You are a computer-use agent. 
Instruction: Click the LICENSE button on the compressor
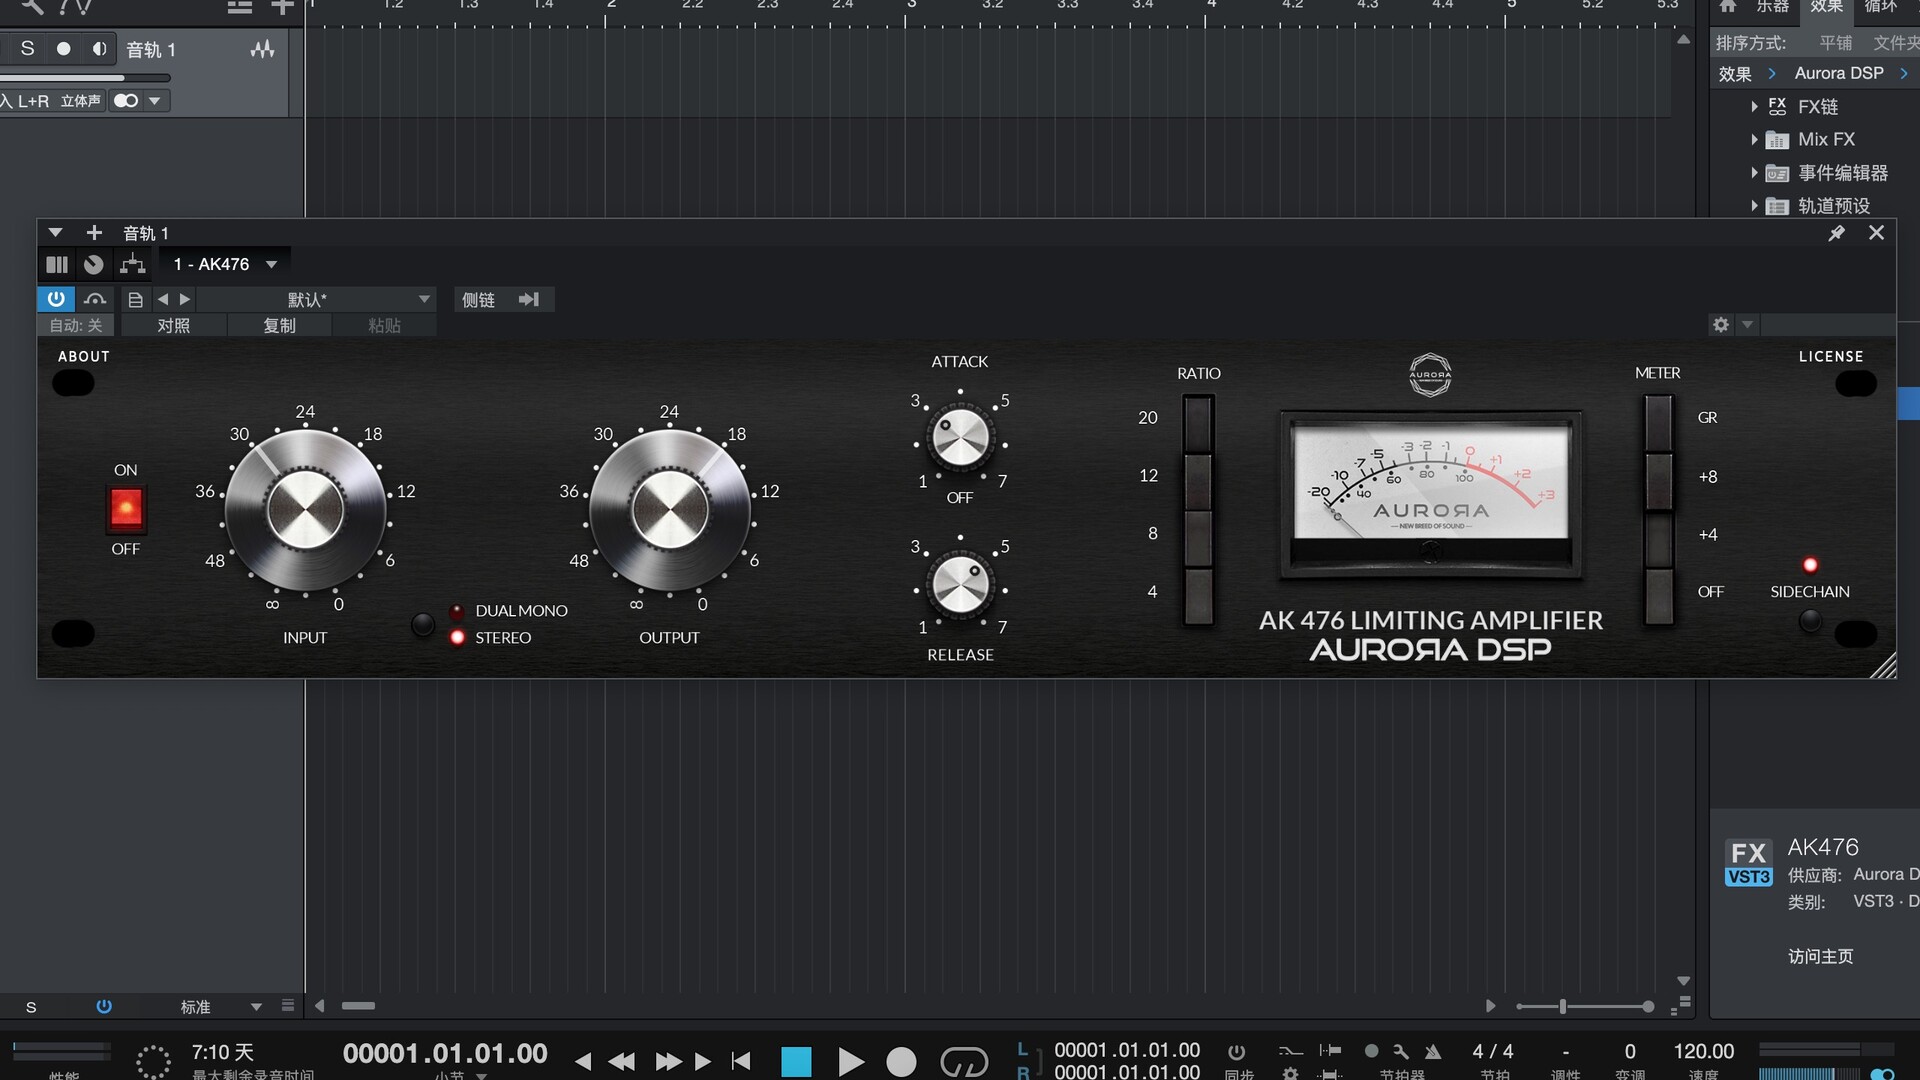(1856, 383)
